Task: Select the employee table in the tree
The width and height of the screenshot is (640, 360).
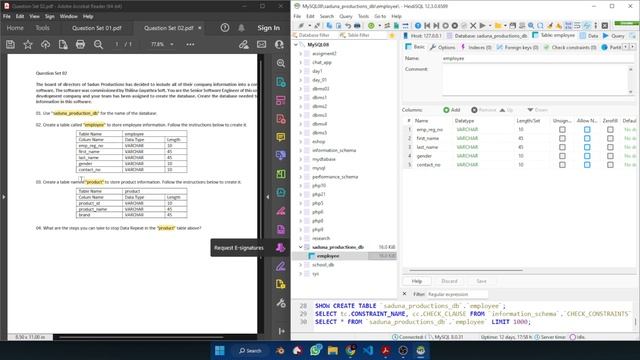Action: point(328,256)
